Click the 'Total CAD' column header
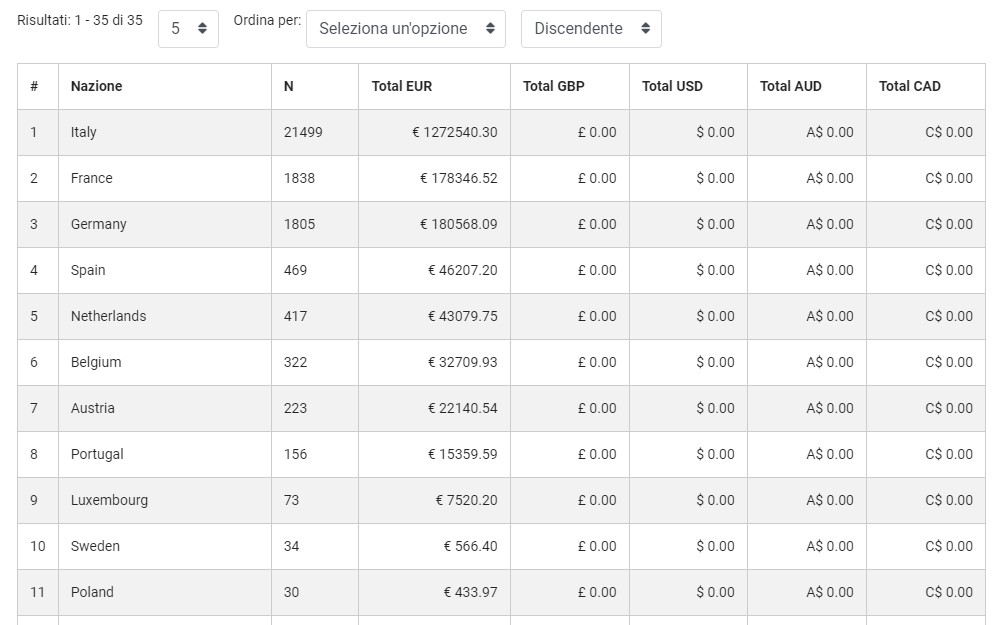995x625 pixels. [x=909, y=86]
